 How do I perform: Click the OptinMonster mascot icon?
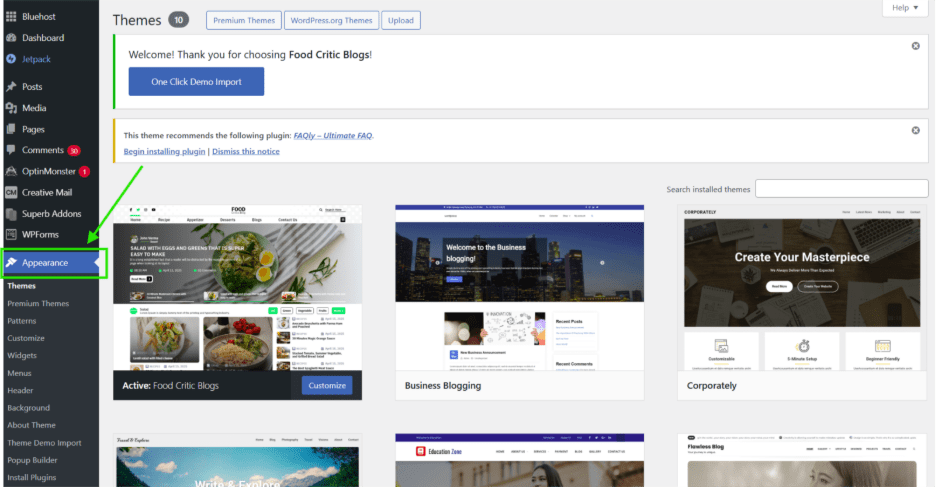(x=11, y=171)
